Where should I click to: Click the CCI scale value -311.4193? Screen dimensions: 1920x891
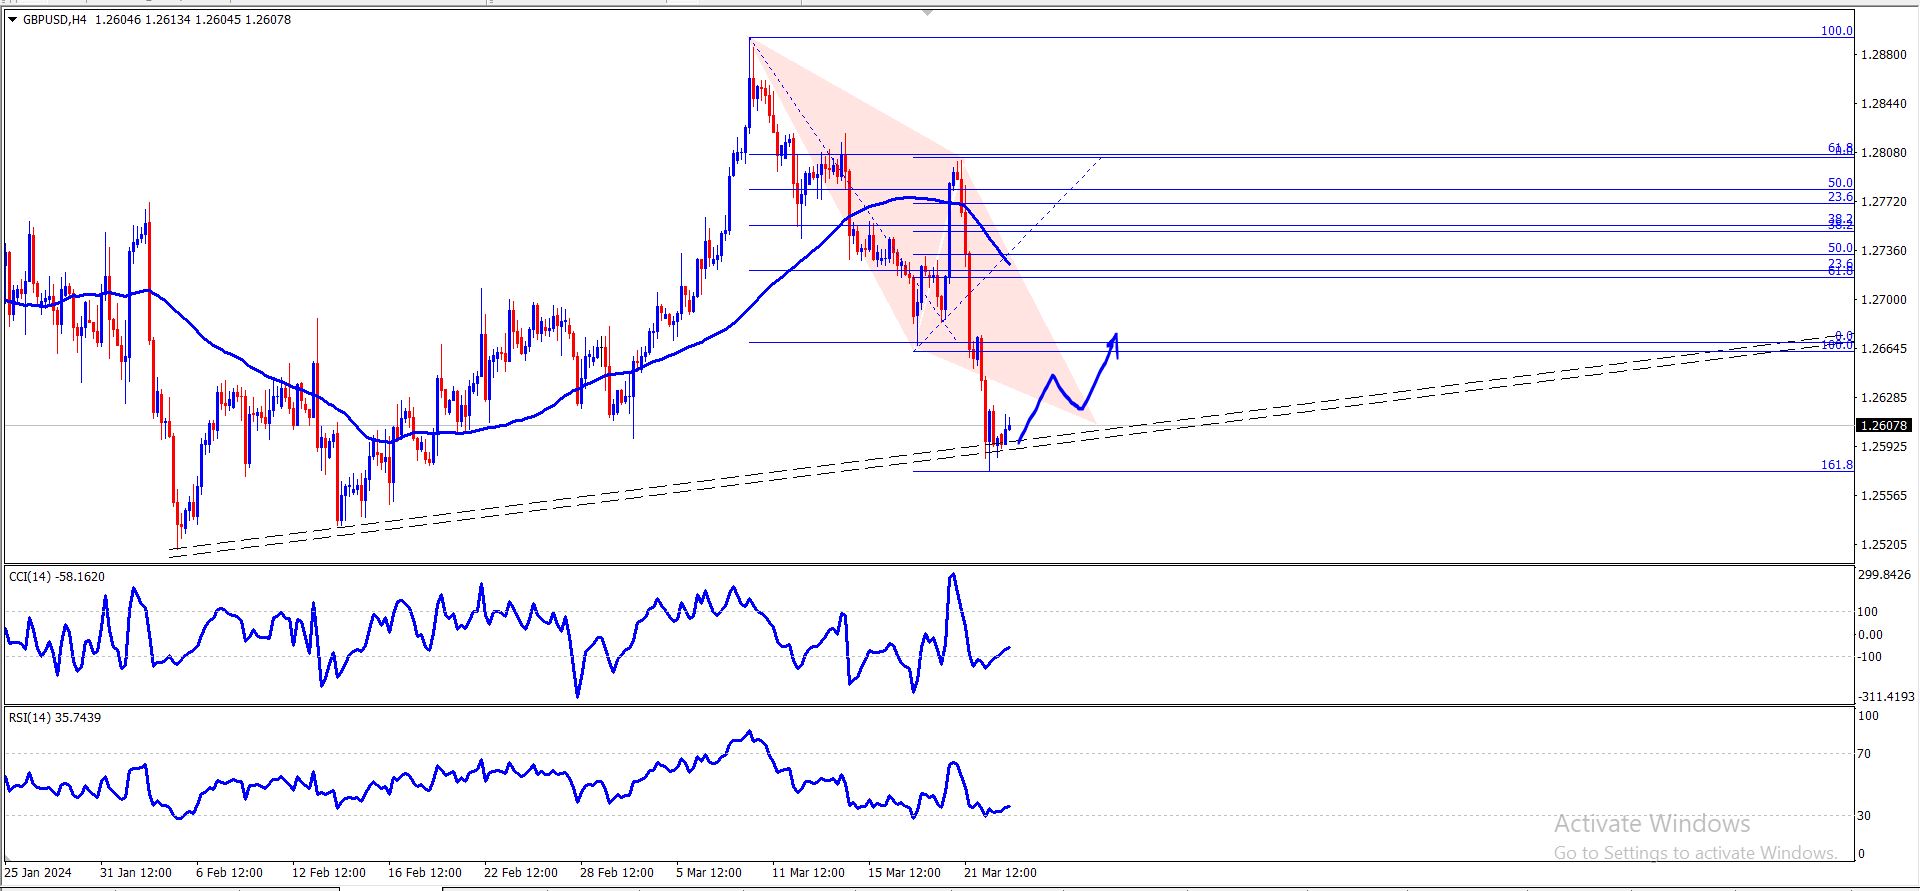1887,697
